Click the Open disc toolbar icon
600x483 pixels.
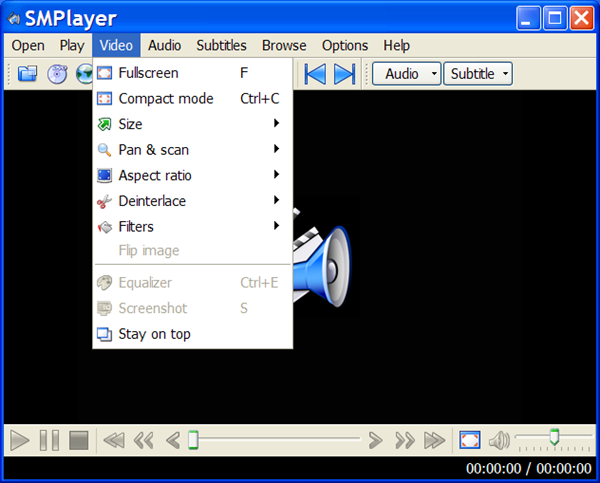tap(57, 74)
